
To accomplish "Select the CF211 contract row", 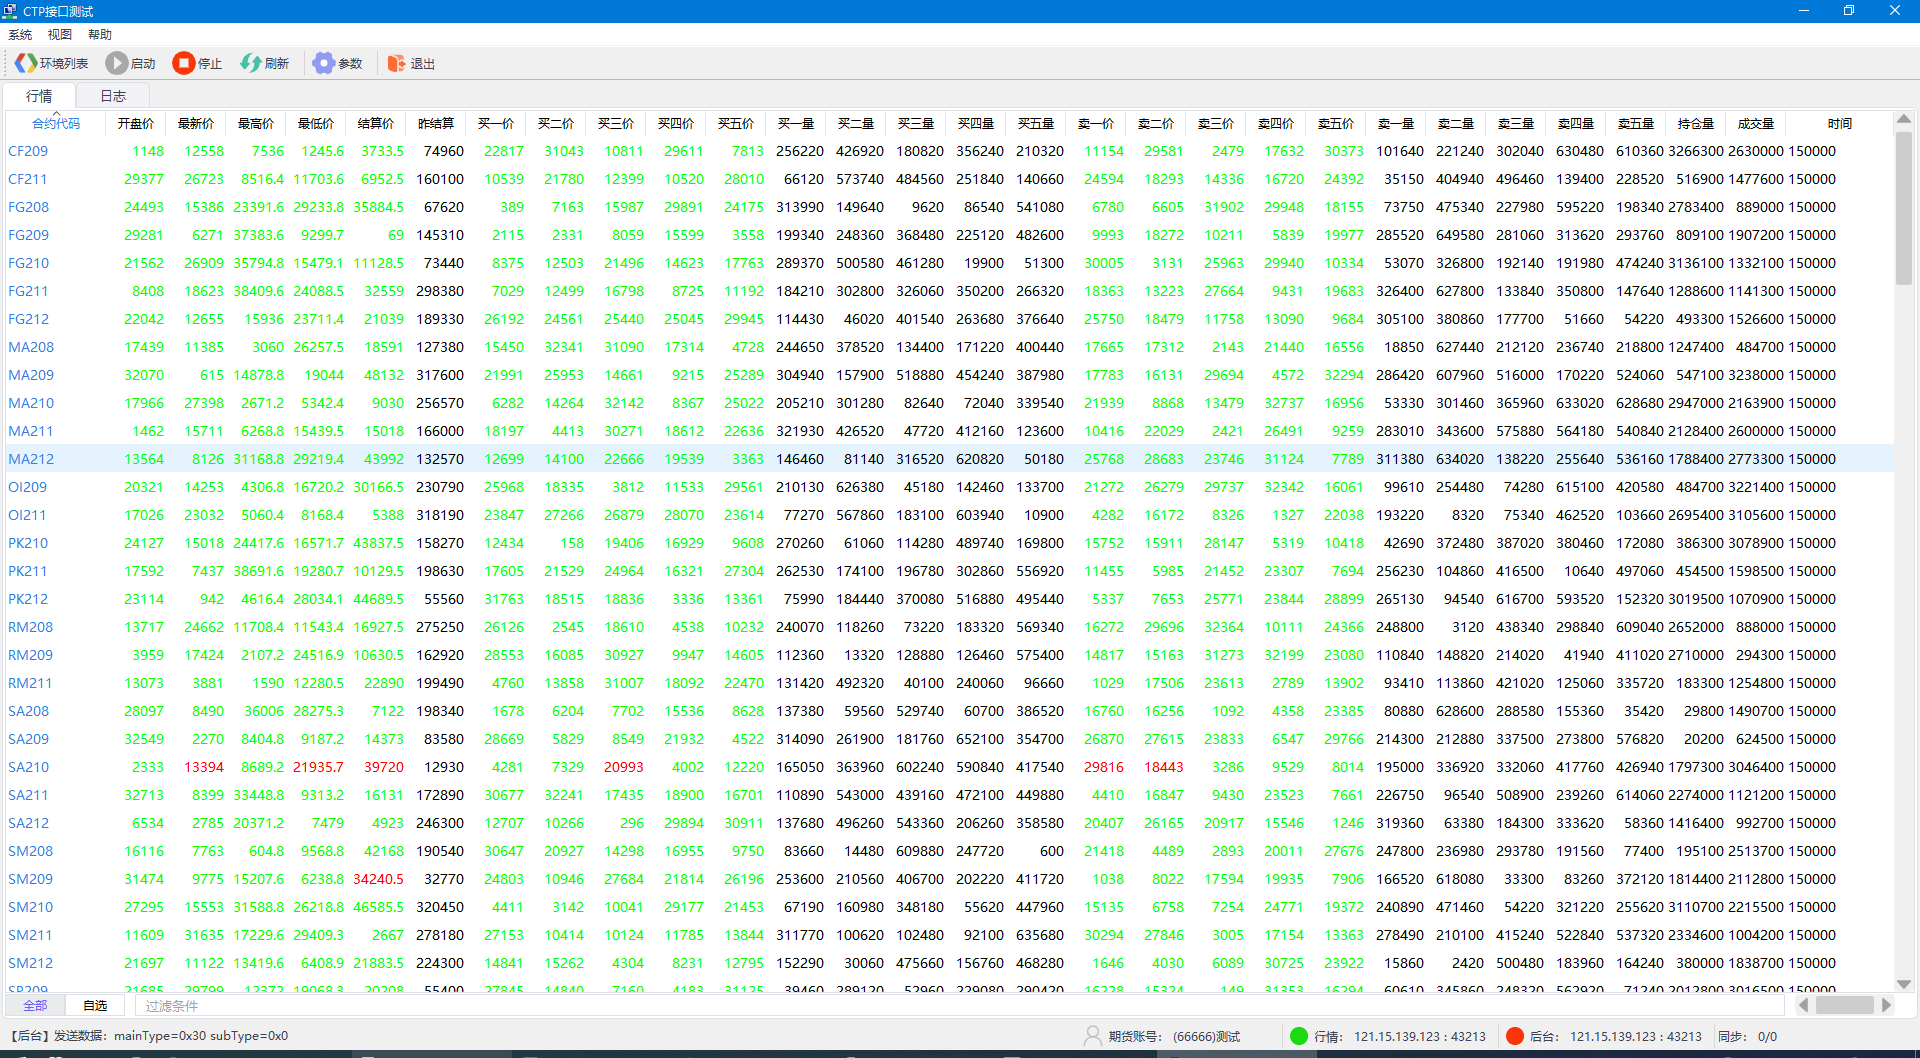I will point(949,179).
